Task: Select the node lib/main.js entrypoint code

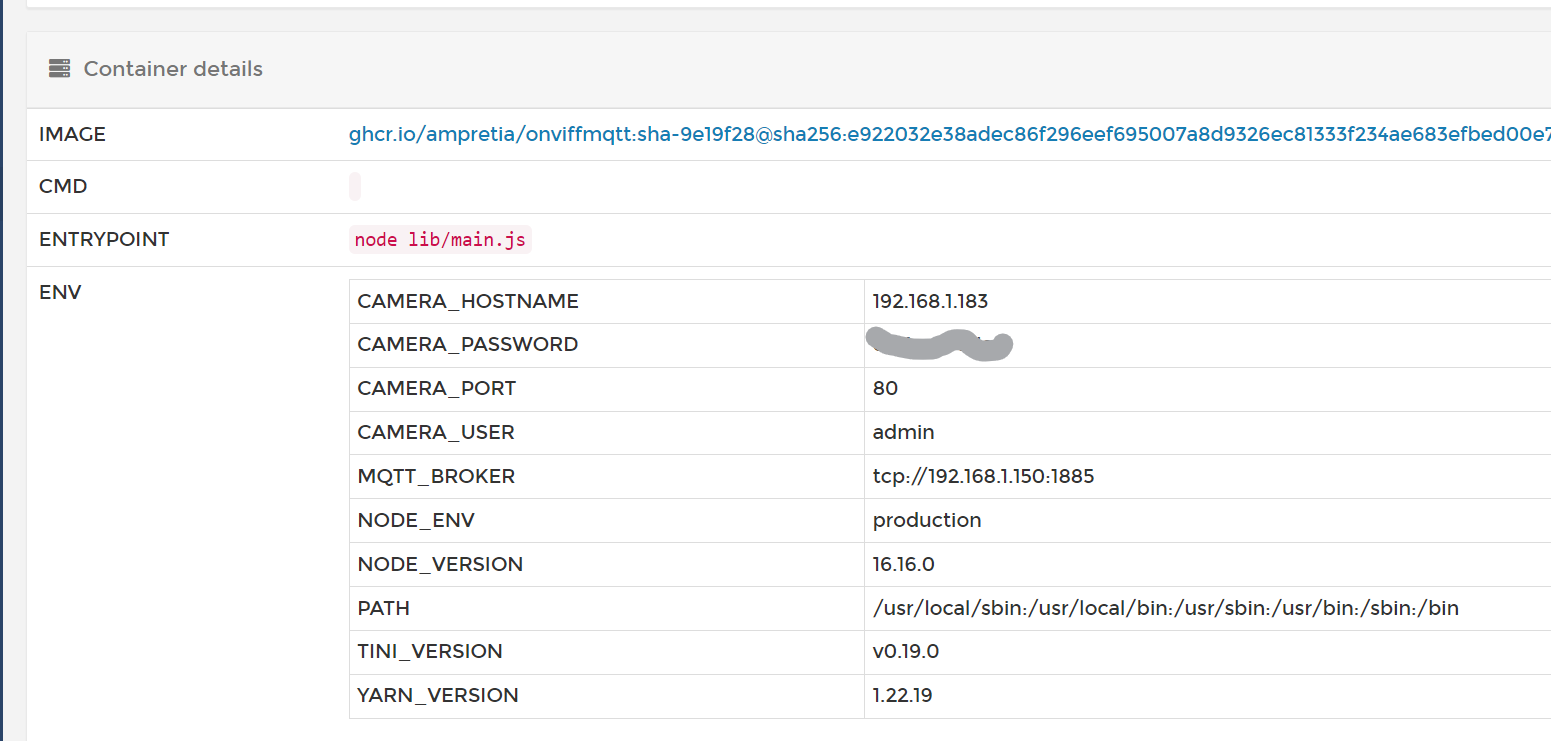Action: pyautogui.click(x=439, y=240)
